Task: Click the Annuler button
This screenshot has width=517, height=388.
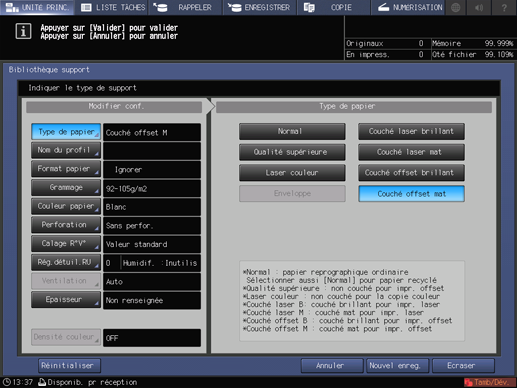Action: (x=332, y=366)
